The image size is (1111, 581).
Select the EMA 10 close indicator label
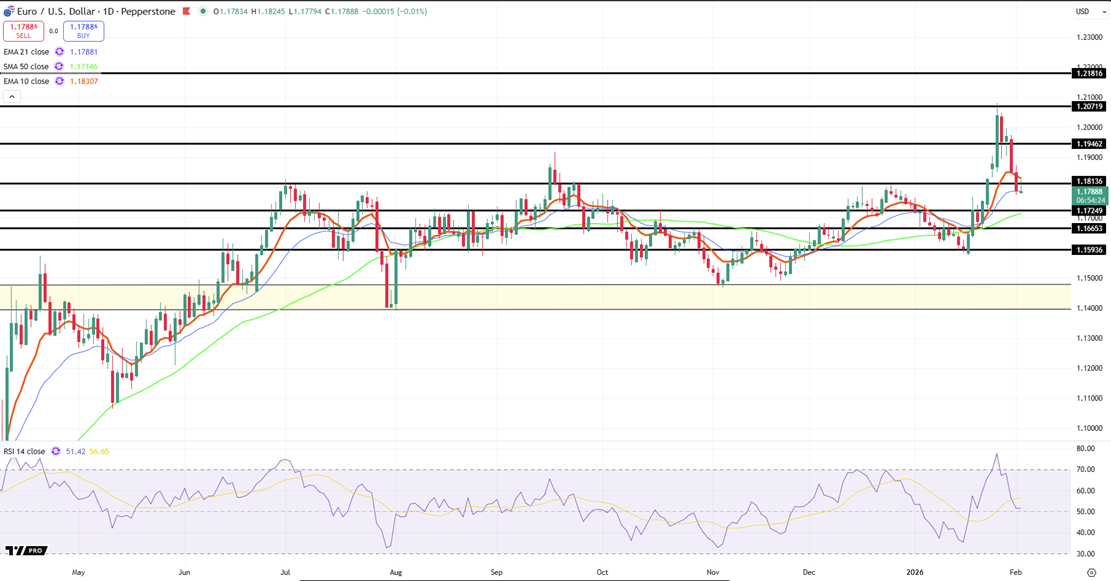coord(26,81)
